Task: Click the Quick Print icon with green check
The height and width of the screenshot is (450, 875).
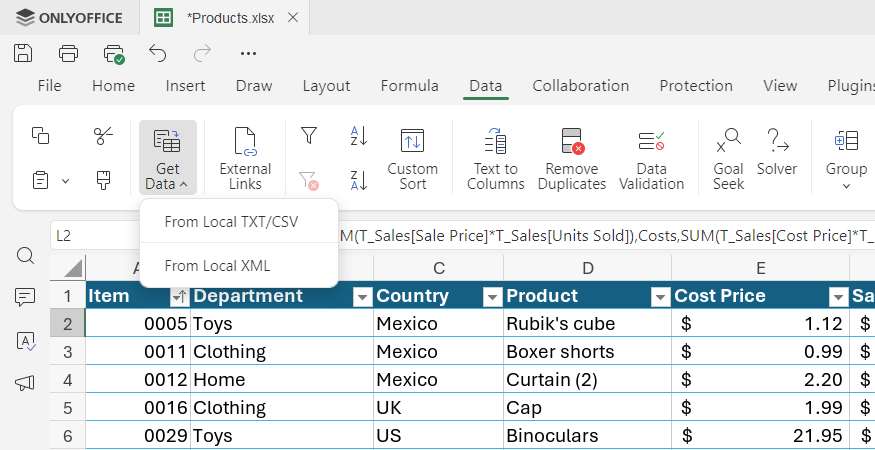Action: click(x=114, y=54)
